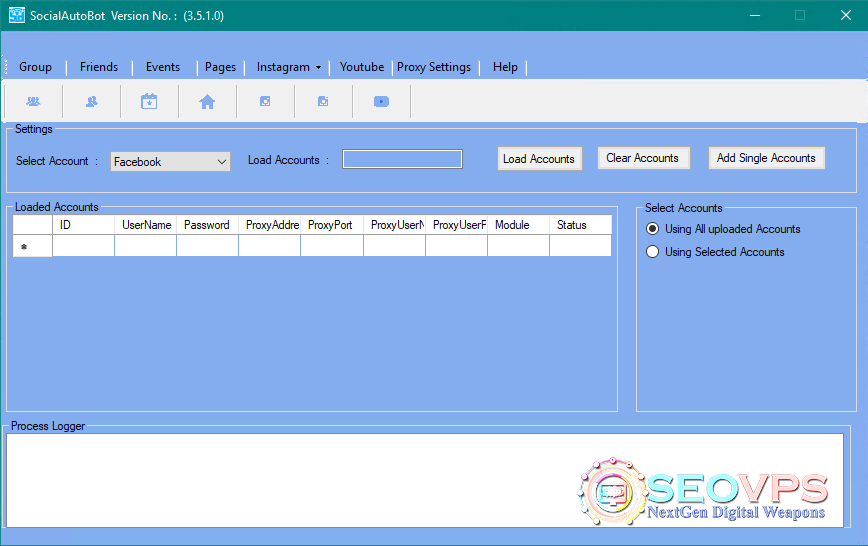Click the Password column header
Viewport: 868px width, 546px height.
(208, 225)
